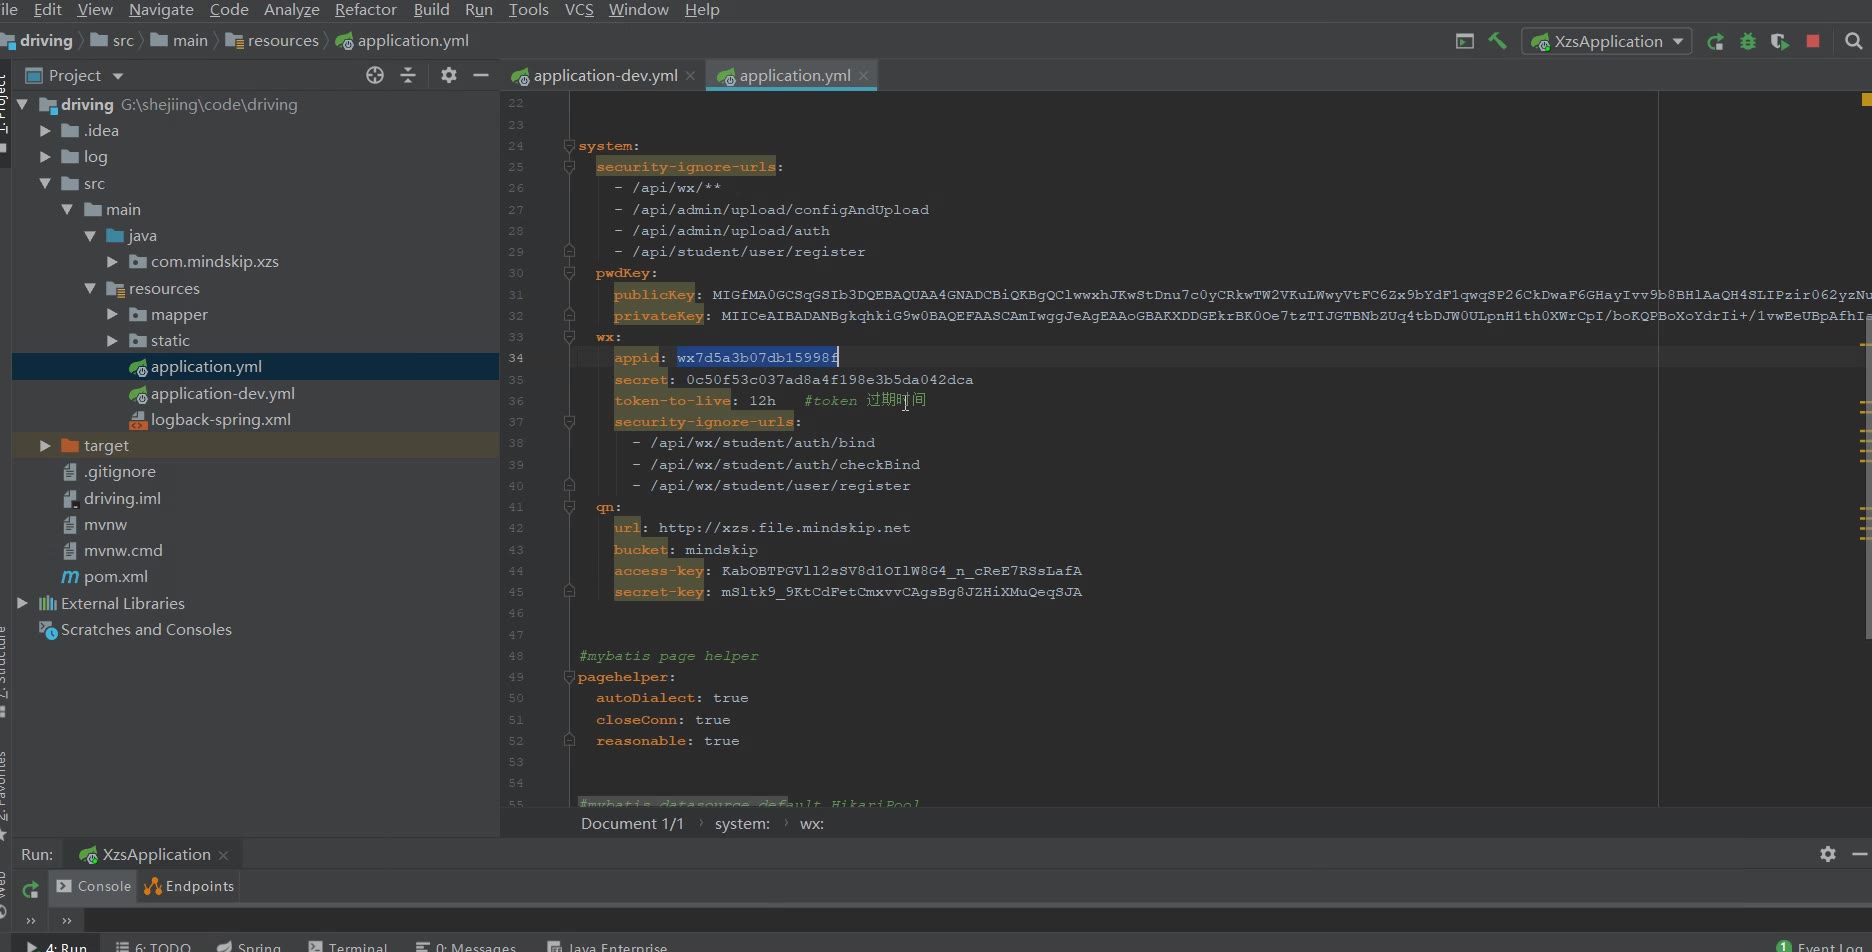Image resolution: width=1872 pixels, height=952 pixels.
Task: Switch to application-dev.yml editor tab
Action: tap(604, 76)
